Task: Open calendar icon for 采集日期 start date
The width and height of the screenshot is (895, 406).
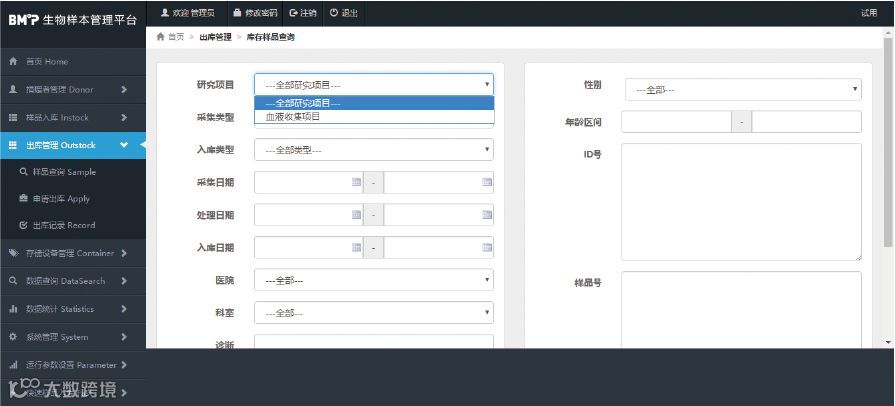Action: [x=357, y=182]
